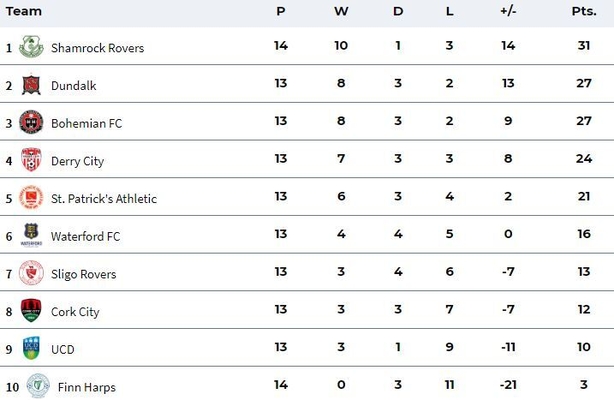614x400 pixels.
Task: Click Shamrock Rovers' 31 points value
Action: pos(584,45)
